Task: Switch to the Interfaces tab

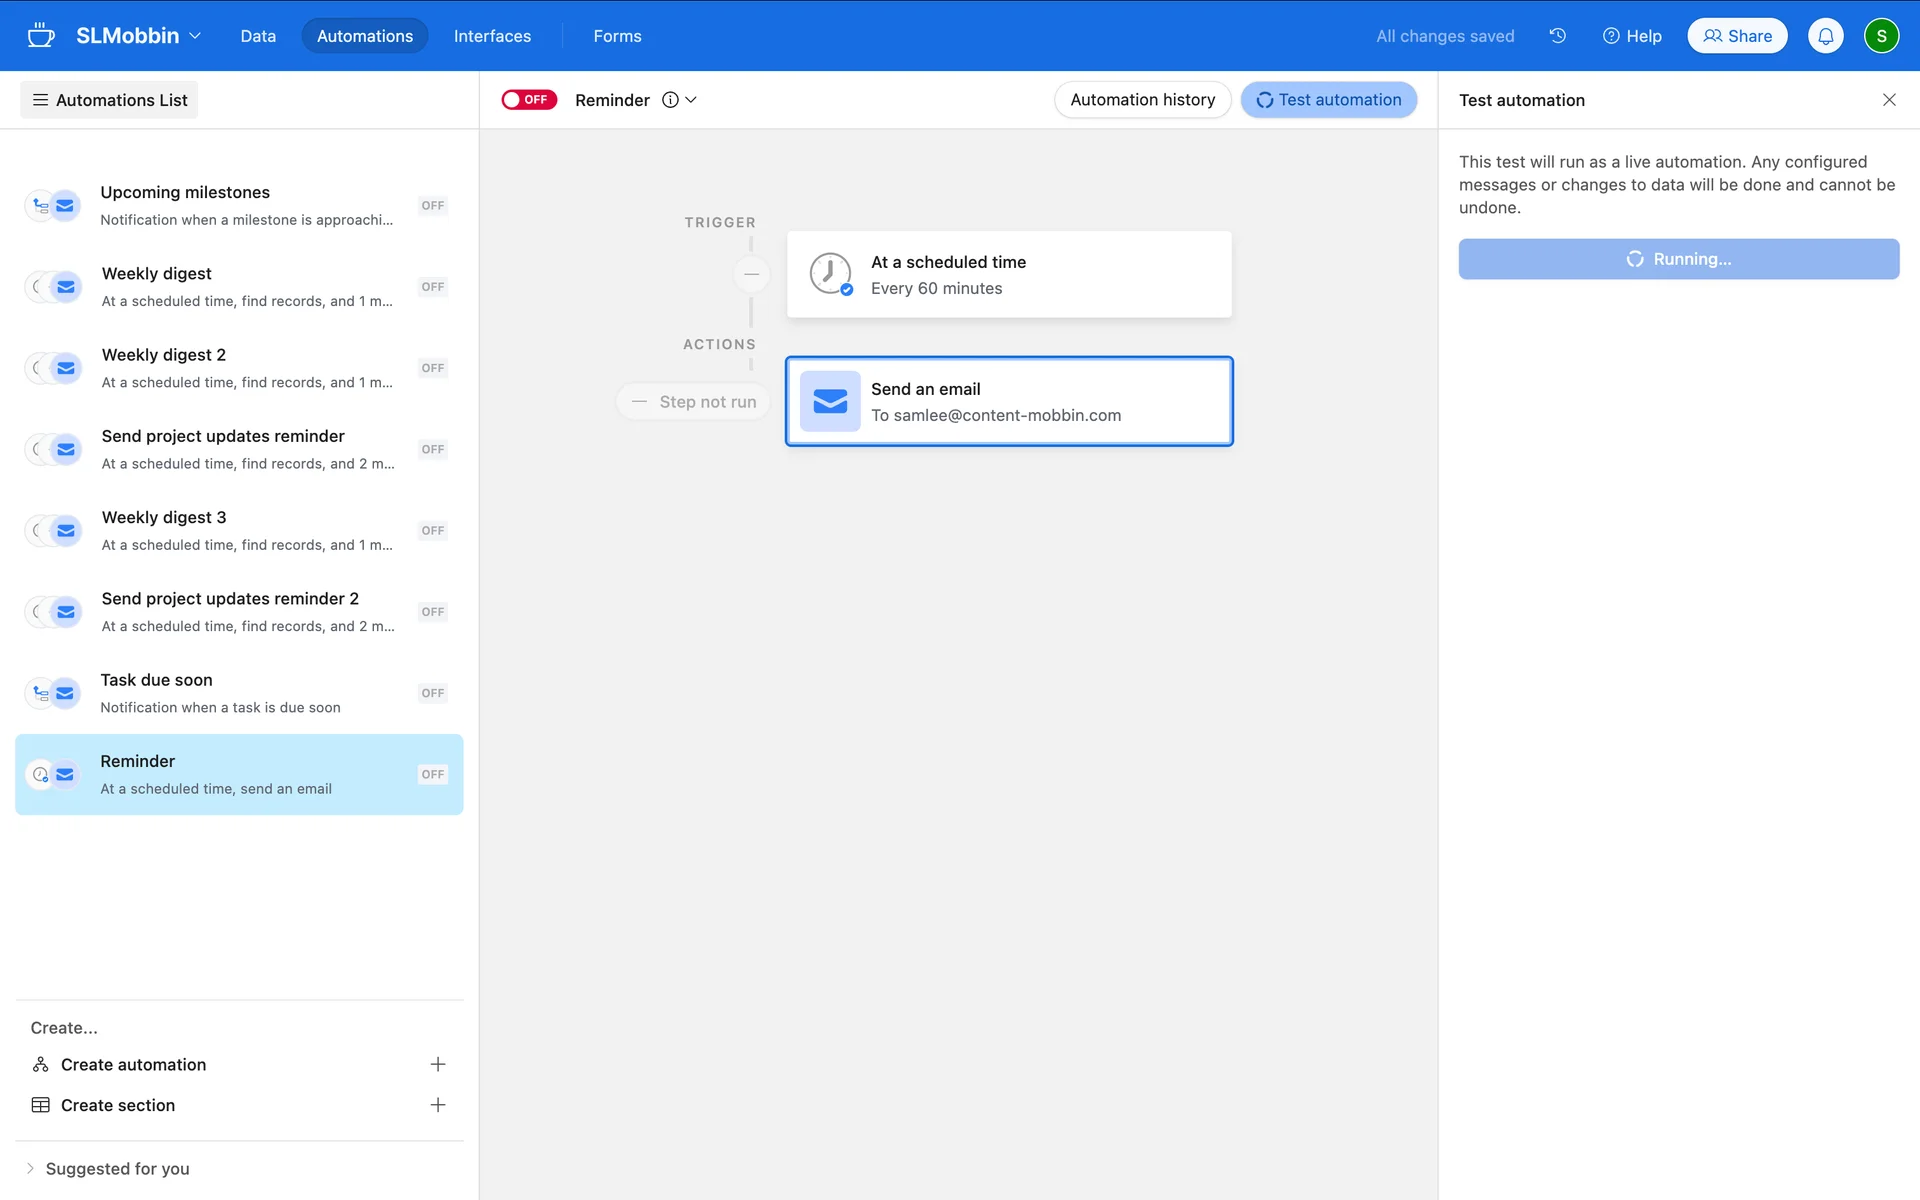Action: click(x=492, y=36)
